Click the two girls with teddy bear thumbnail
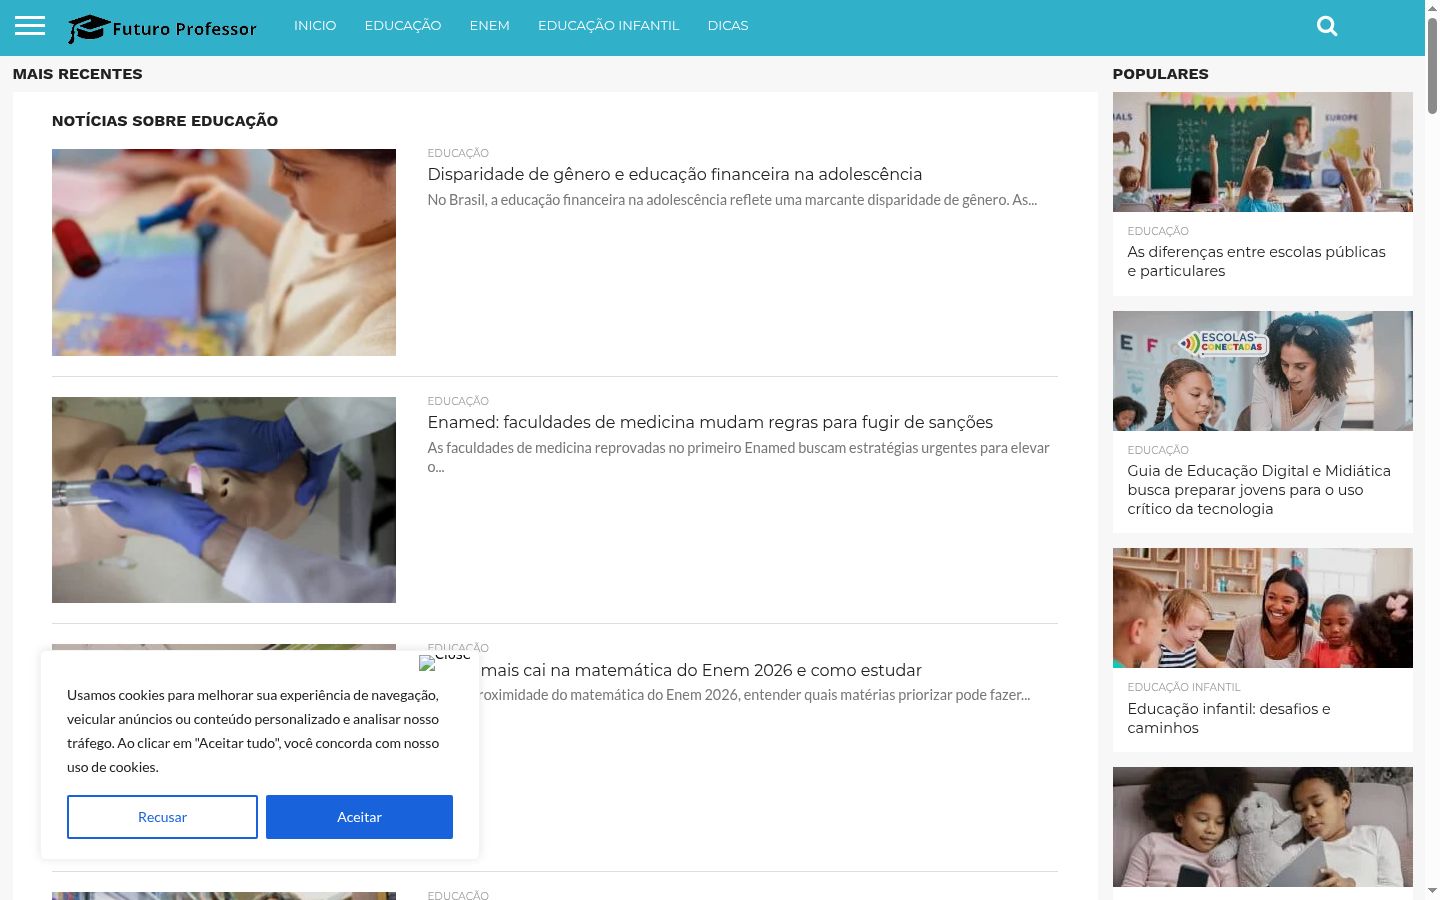Screen dimensions: 1440x900 pos(1263,827)
